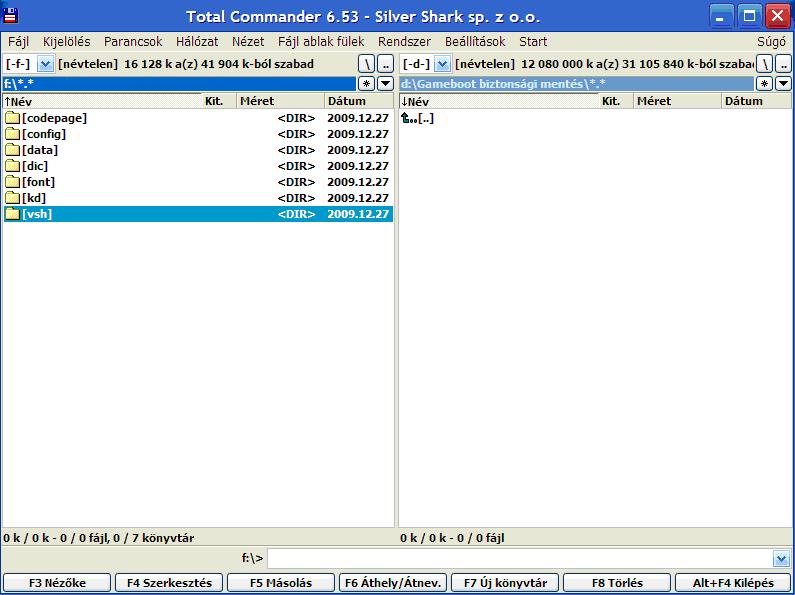Open the Fájl ablak fülek menu
Screen dimensions: 795x595
(x=321, y=42)
